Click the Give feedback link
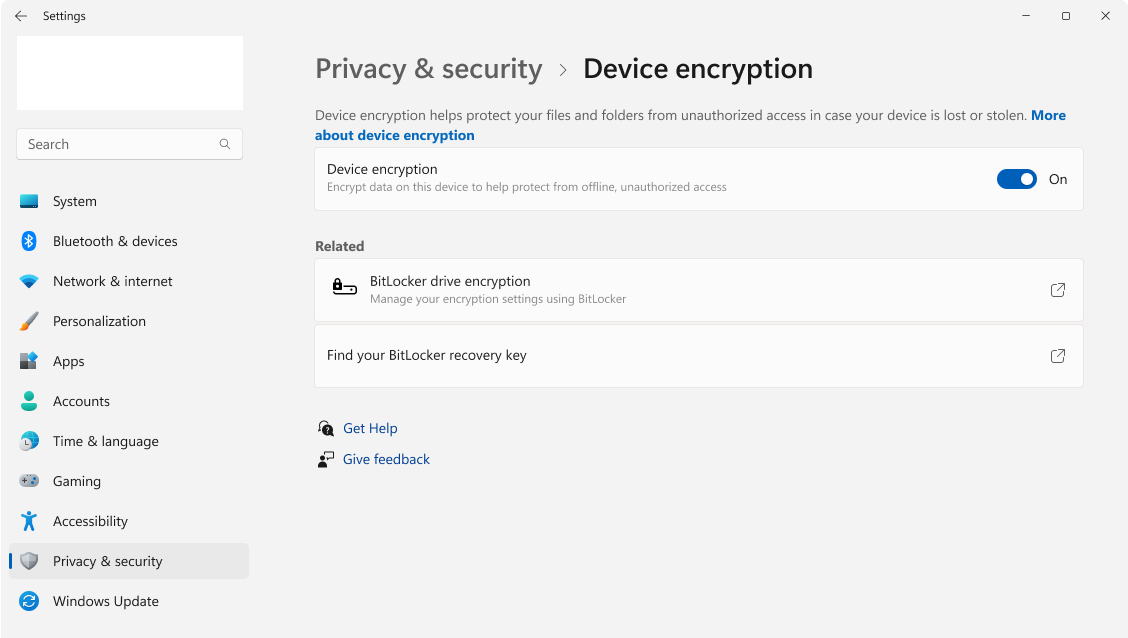The height and width of the screenshot is (638, 1128). [x=386, y=460]
